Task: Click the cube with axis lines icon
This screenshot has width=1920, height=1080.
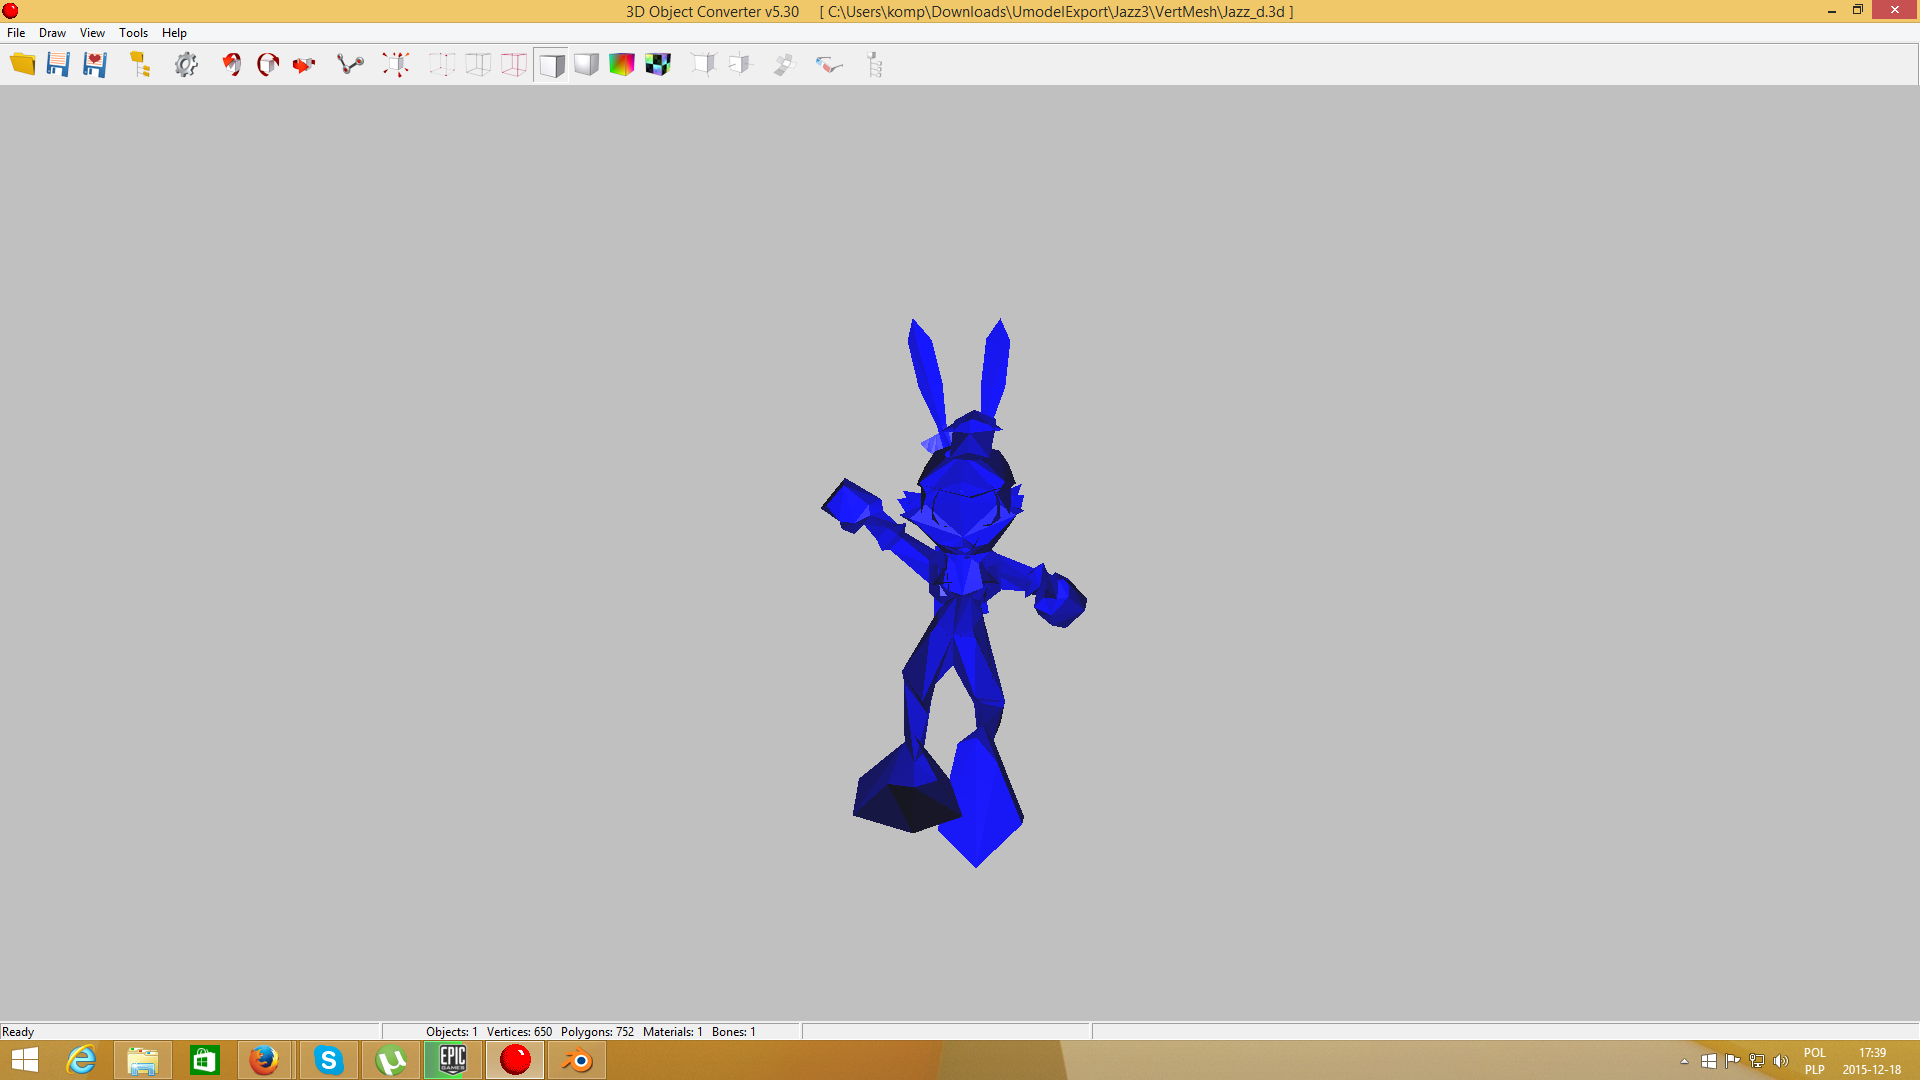Action: [x=740, y=65]
